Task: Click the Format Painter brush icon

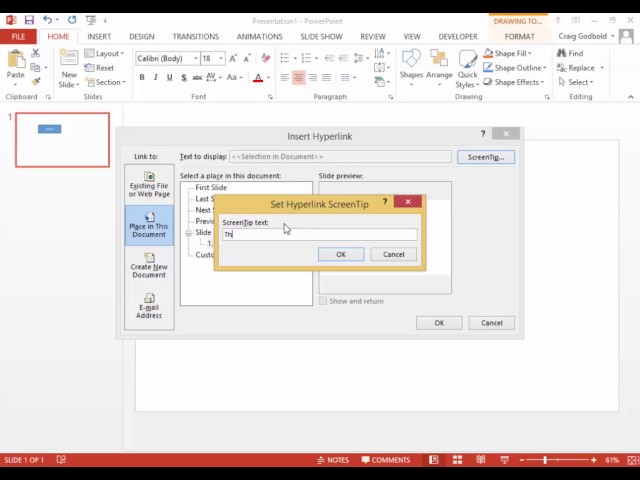Action: point(36,82)
